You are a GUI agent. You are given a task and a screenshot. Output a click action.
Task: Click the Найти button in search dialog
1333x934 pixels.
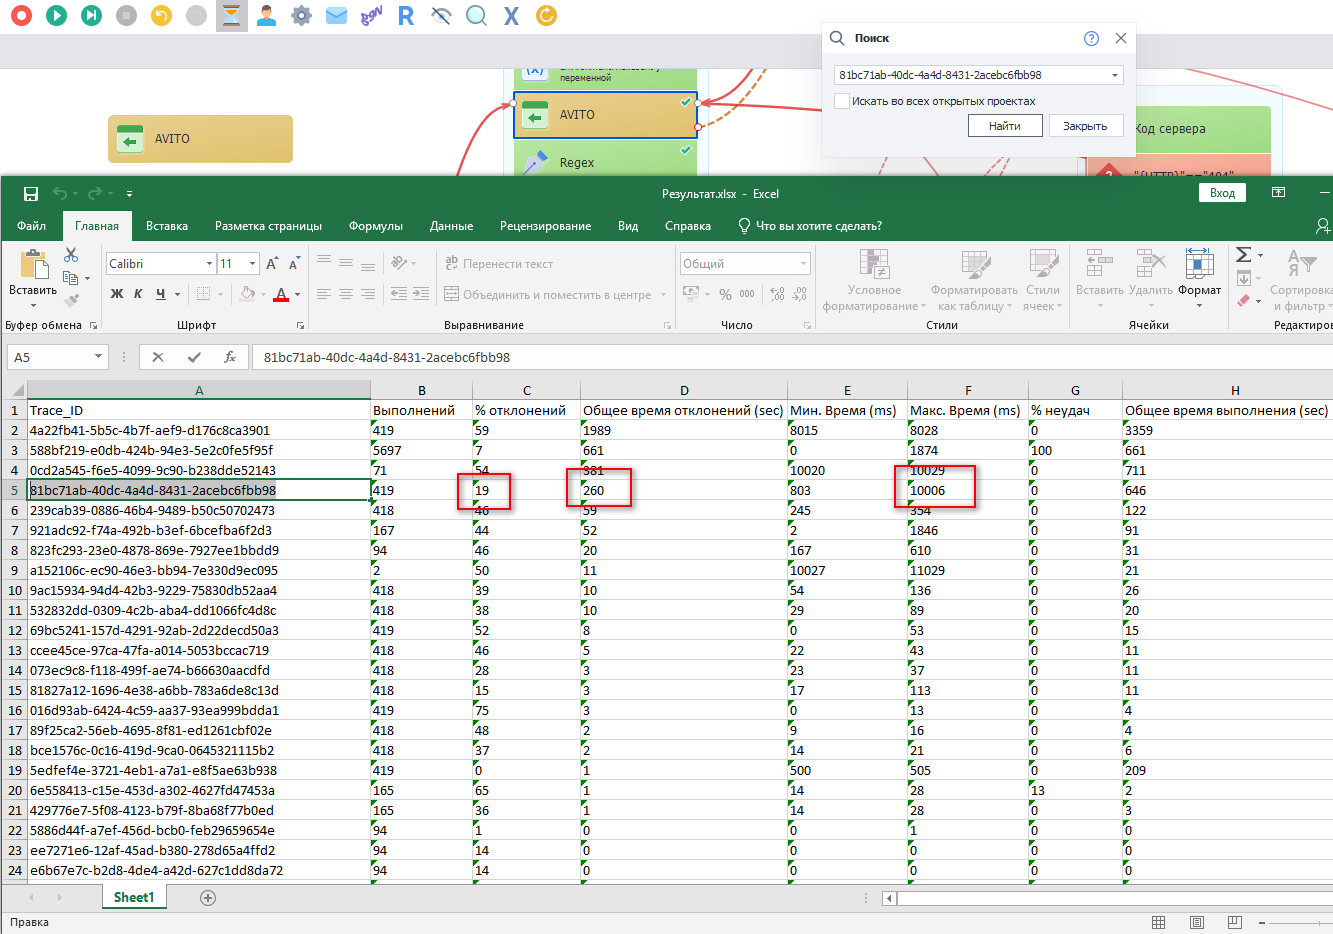pos(1004,126)
